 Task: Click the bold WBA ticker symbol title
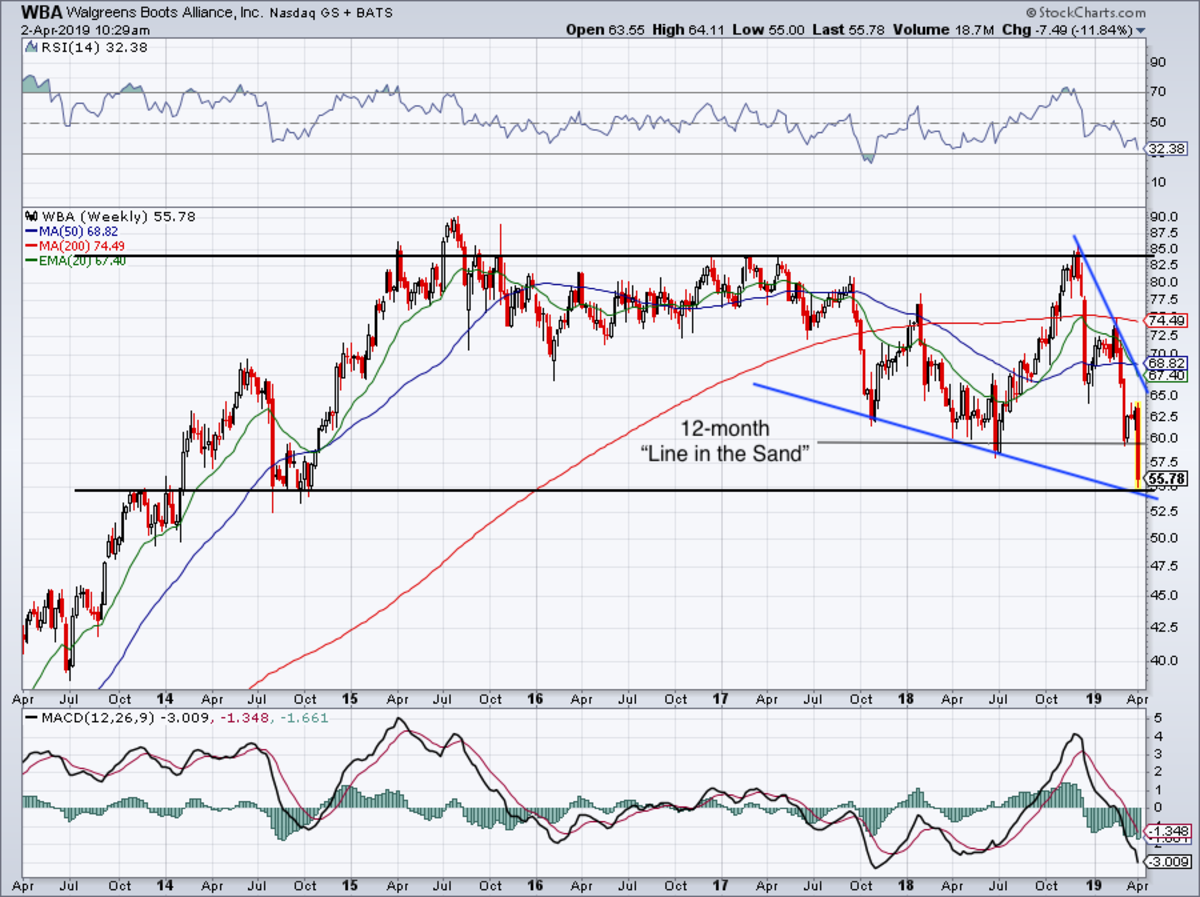[40, 13]
